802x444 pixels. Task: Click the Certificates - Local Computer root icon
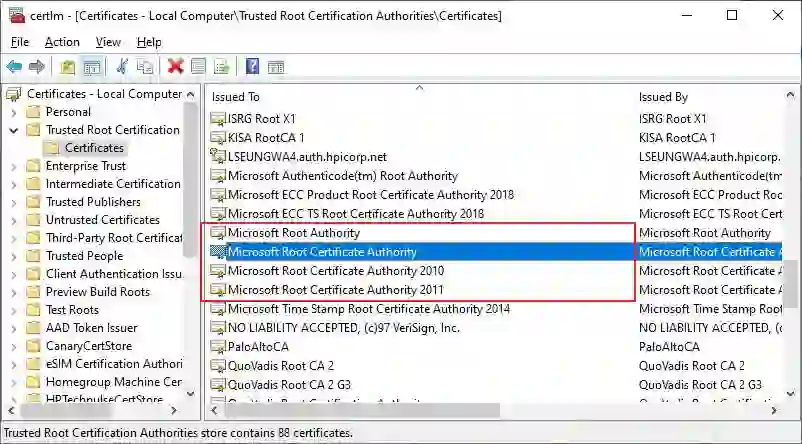[x=13, y=94]
